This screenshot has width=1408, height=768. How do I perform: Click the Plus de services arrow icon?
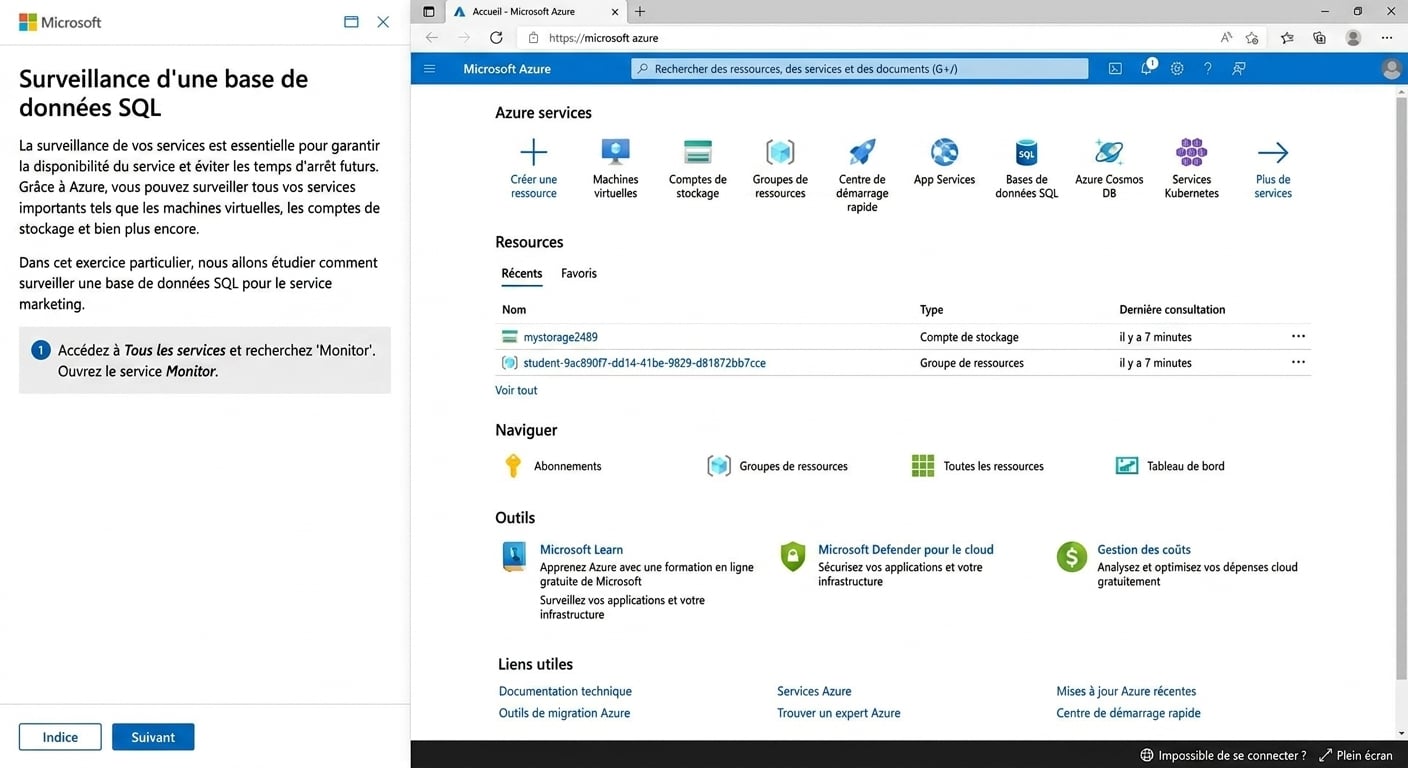(x=1273, y=152)
